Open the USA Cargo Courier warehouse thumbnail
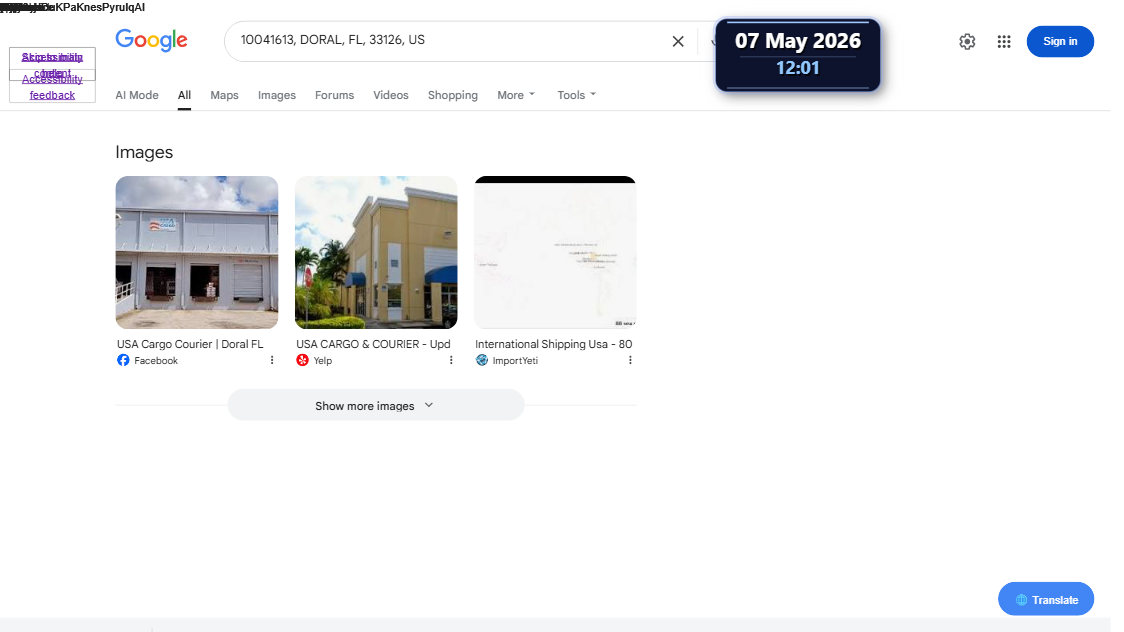 196,252
